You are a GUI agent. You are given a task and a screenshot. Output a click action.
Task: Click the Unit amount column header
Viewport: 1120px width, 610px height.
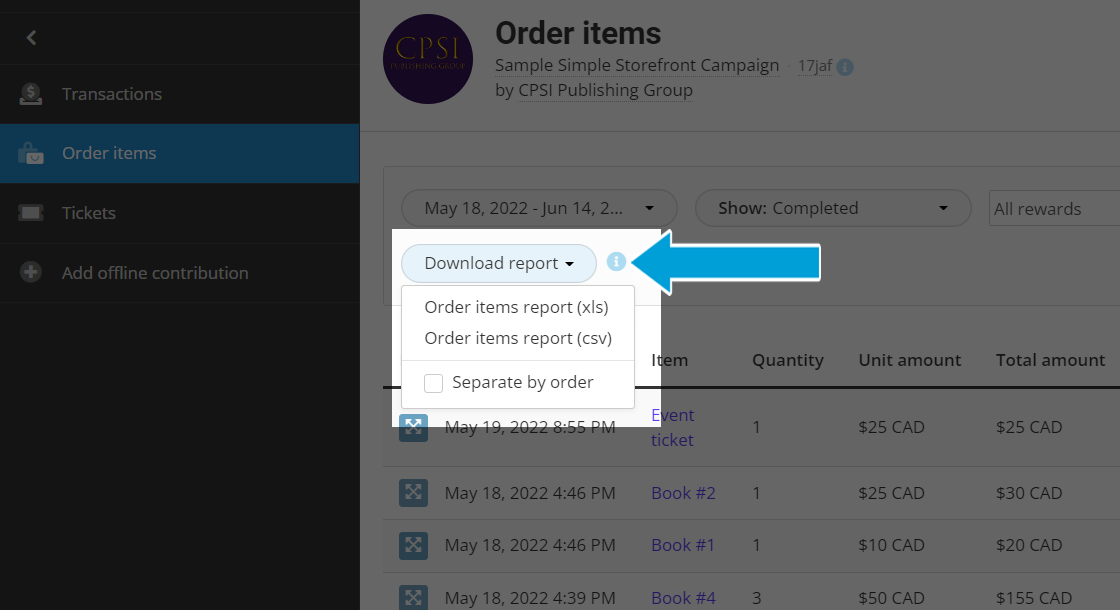coord(909,360)
